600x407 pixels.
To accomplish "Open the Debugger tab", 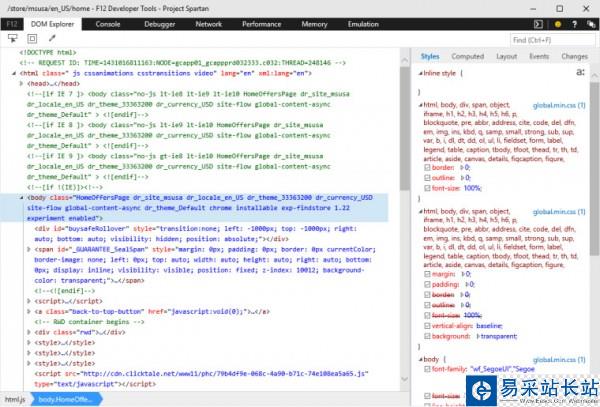I will 160,24.
